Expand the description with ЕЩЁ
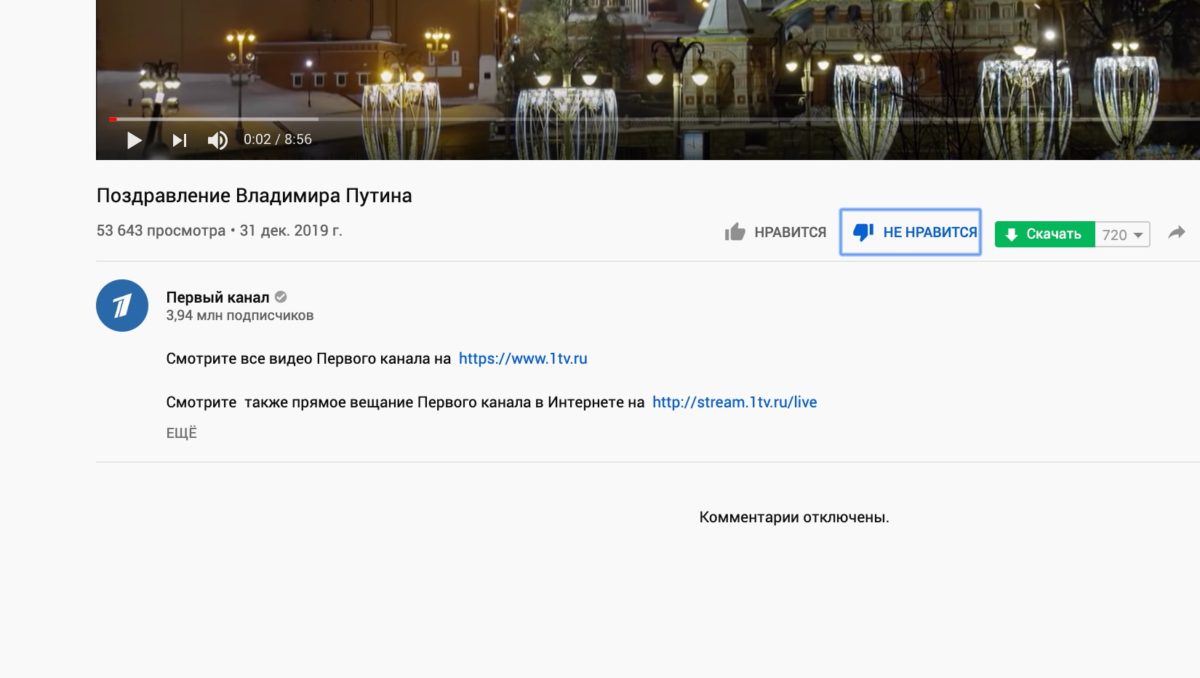 tap(181, 433)
